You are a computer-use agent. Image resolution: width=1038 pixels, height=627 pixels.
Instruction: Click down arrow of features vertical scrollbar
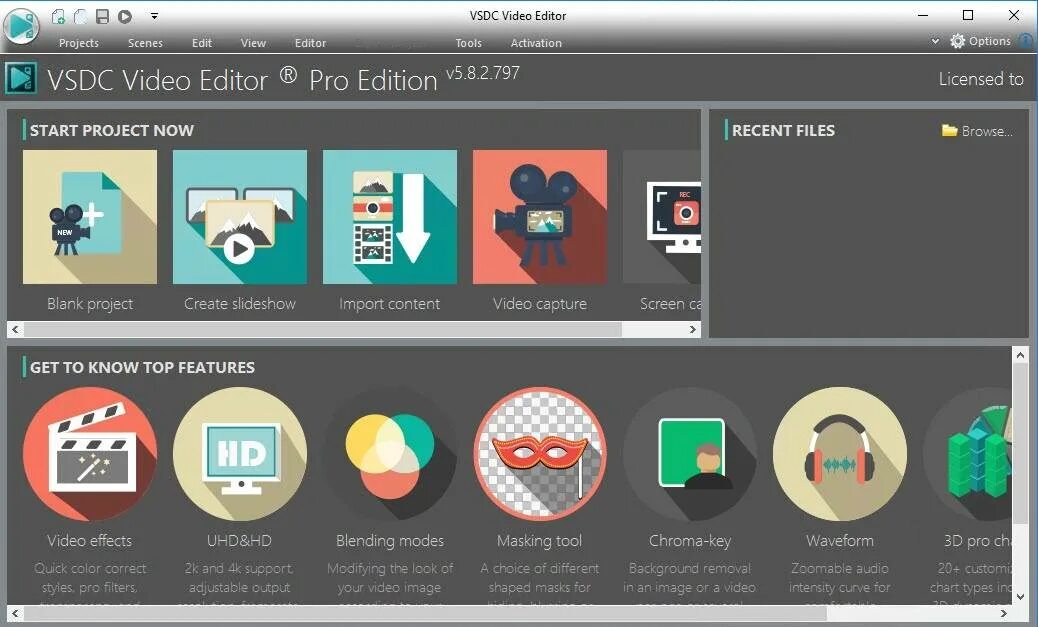click(1020, 596)
